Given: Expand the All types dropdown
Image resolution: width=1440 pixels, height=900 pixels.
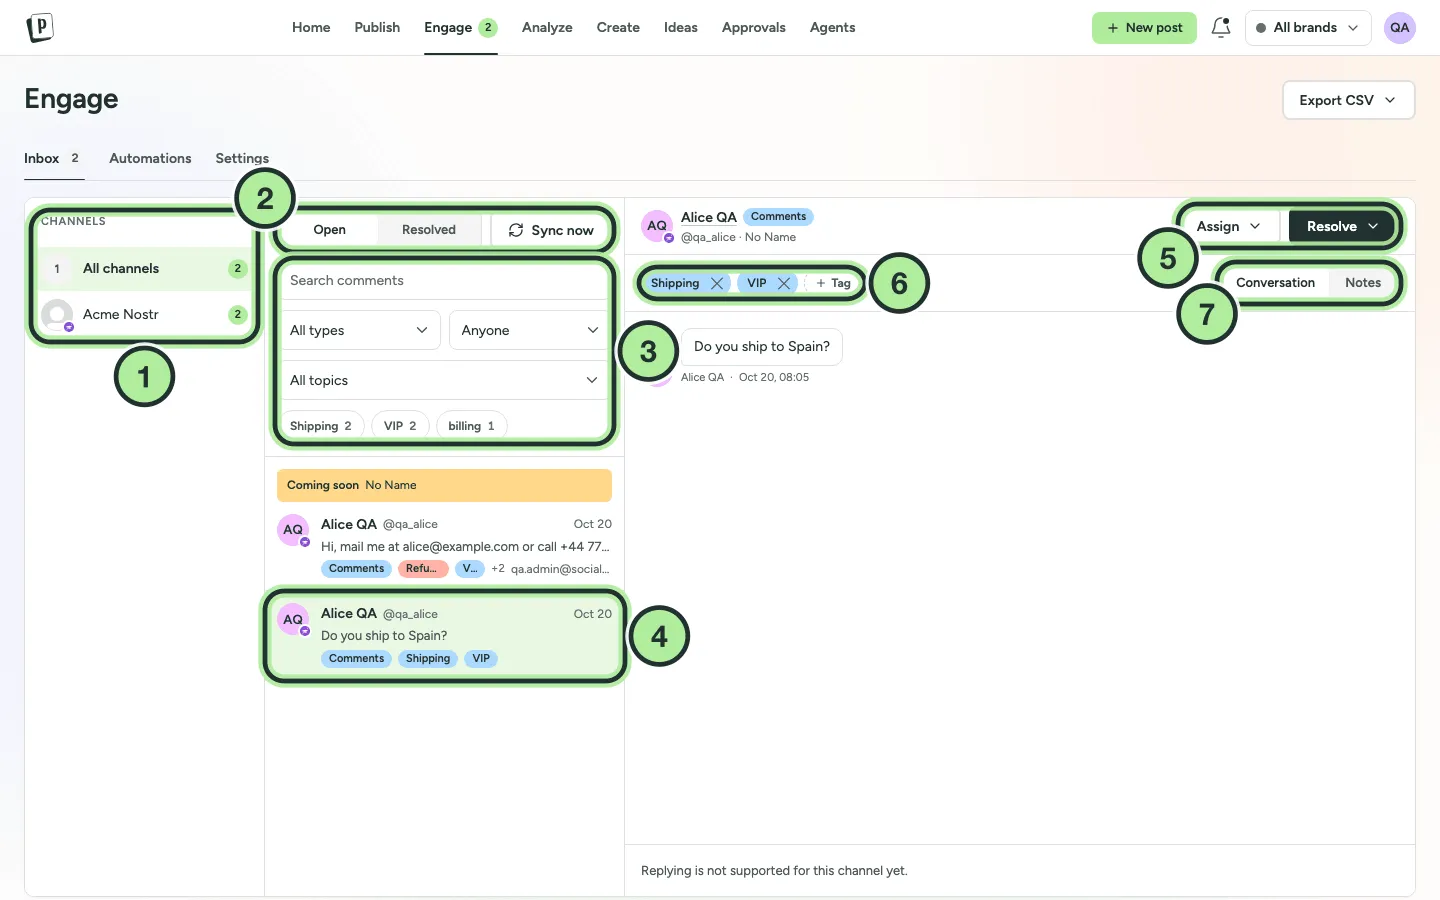Looking at the screenshot, I should [x=359, y=330].
